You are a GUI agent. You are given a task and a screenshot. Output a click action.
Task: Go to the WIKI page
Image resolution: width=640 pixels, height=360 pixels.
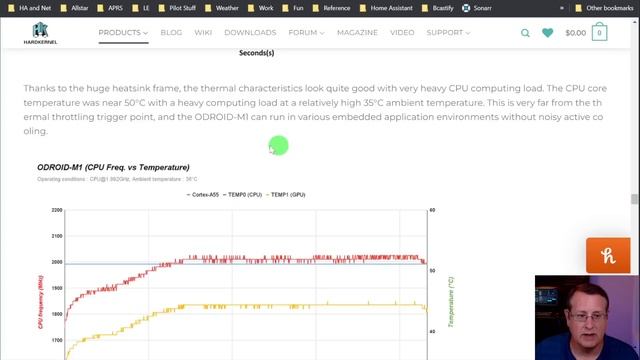203,33
